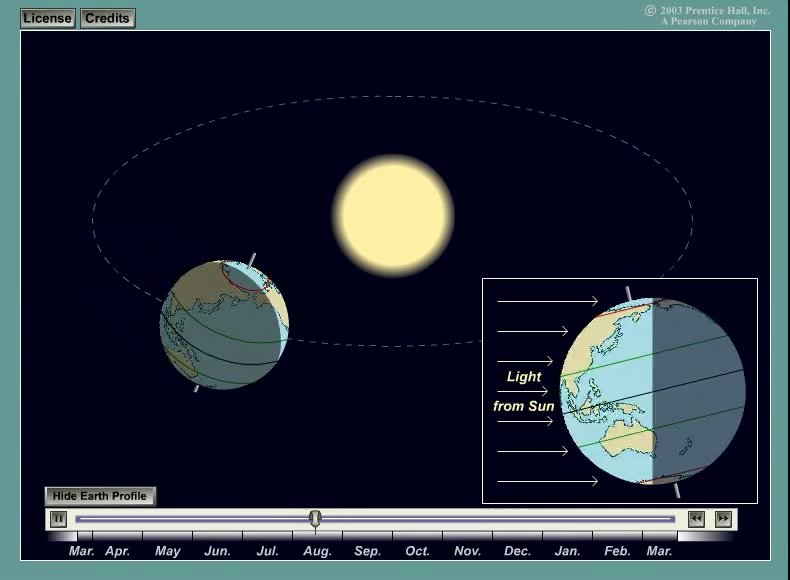Jump to Sep. on the timeline
Image resolution: width=790 pixels, height=580 pixels.
pos(368,551)
